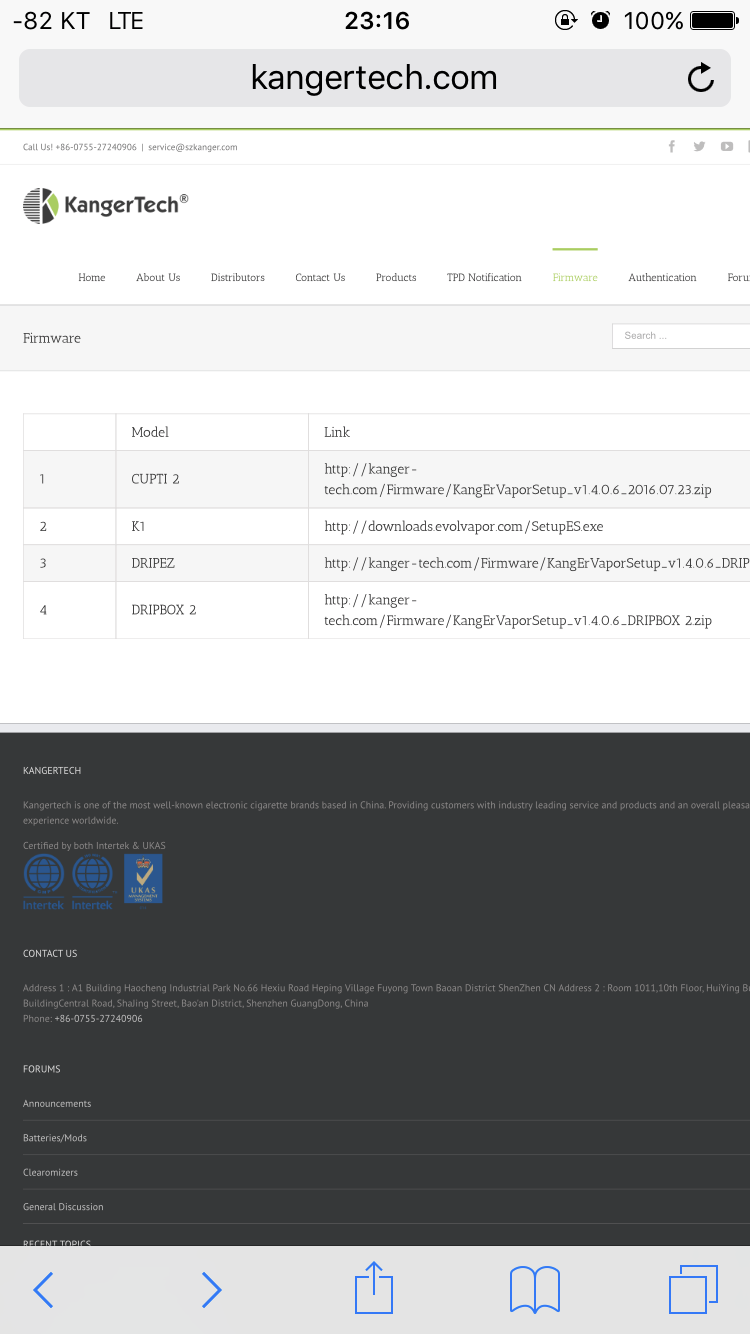Image resolution: width=750 pixels, height=1334 pixels.
Task: Open the Authentication menu item
Action: (x=662, y=277)
